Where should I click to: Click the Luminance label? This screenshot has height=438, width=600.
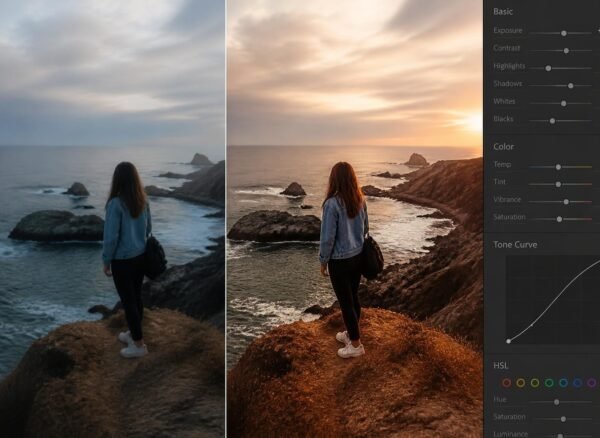[x=511, y=434]
